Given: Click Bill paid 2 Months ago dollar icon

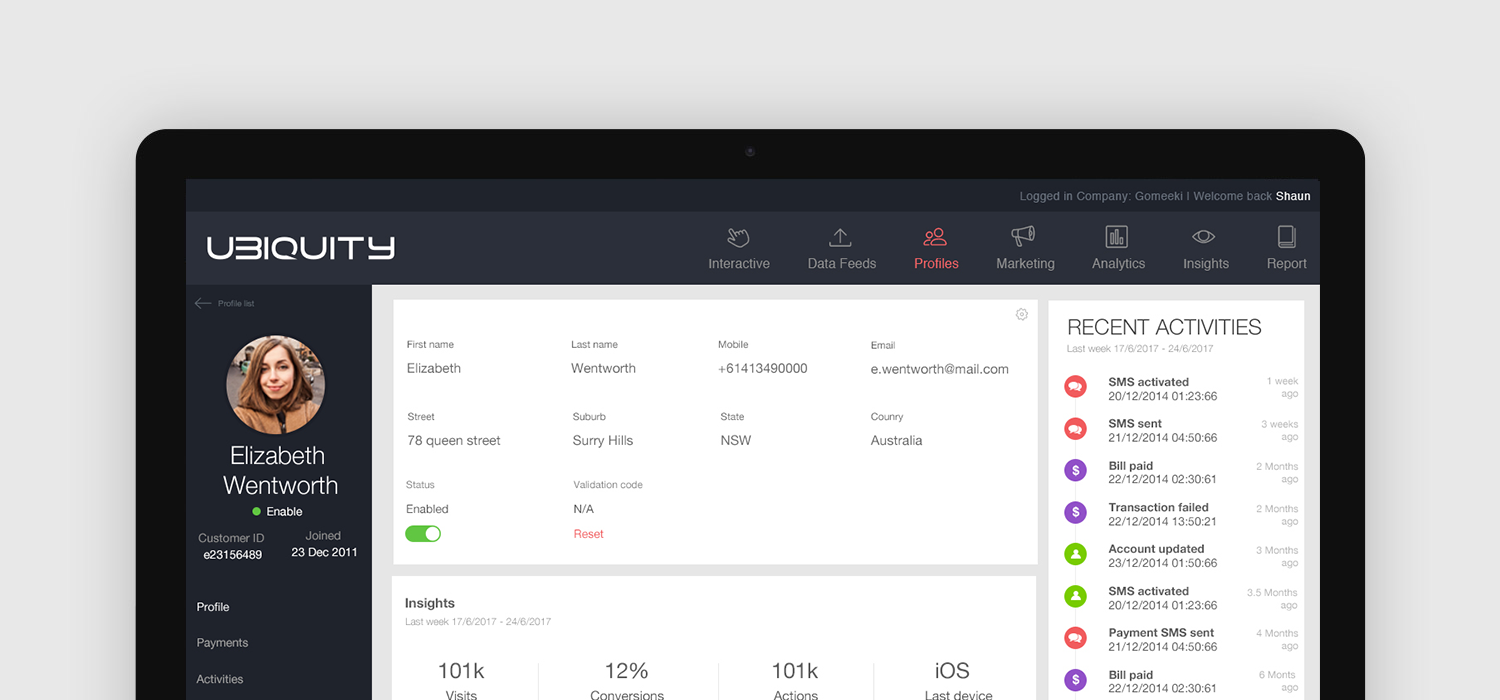Looking at the screenshot, I should tap(1076, 470).
